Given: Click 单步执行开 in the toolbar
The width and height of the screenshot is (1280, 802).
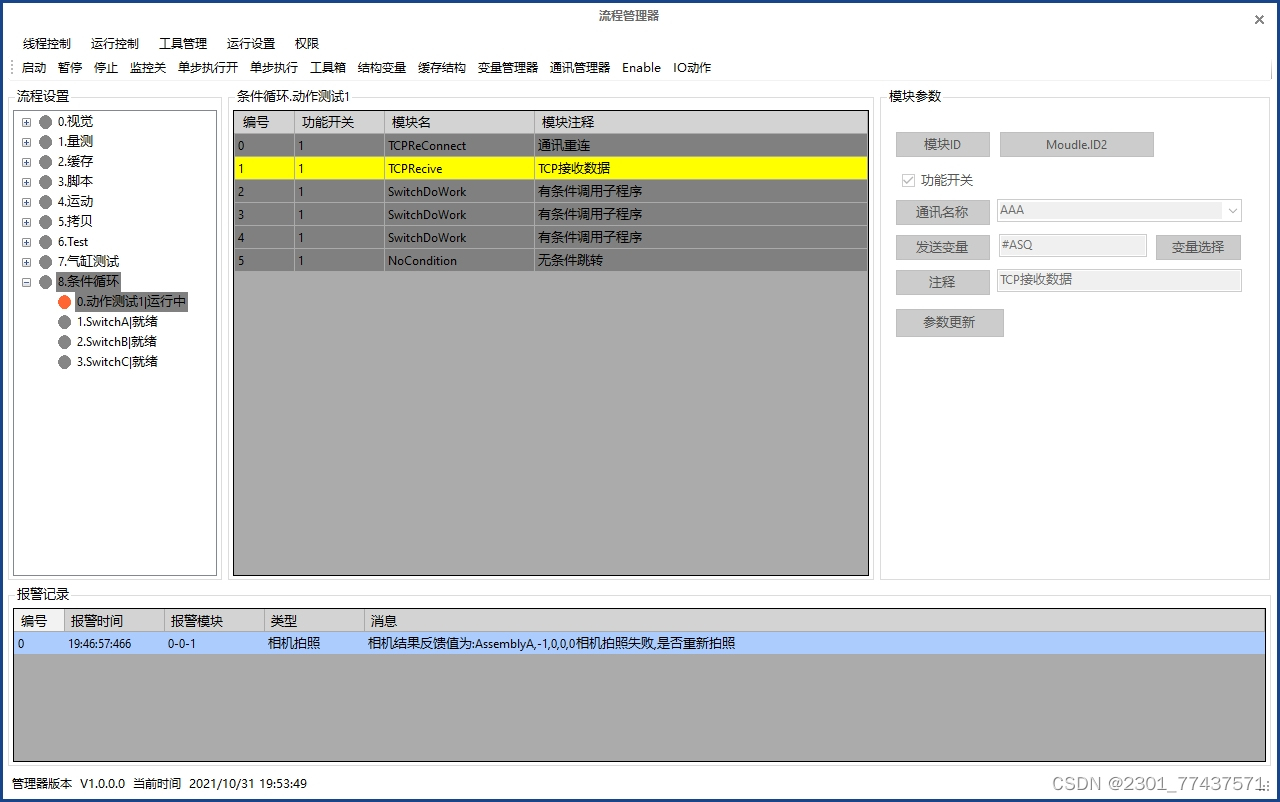Looking at the screenshot, I should [208, 68].
